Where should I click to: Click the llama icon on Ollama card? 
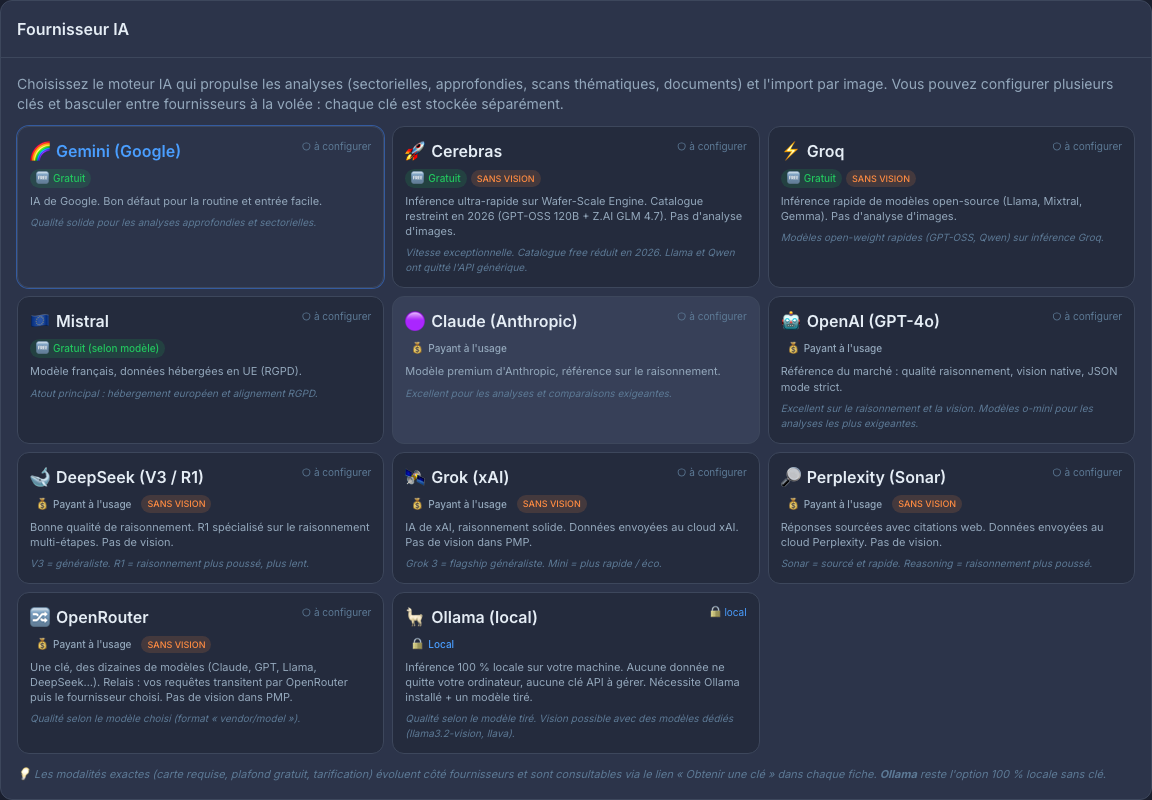pos(415,617)
